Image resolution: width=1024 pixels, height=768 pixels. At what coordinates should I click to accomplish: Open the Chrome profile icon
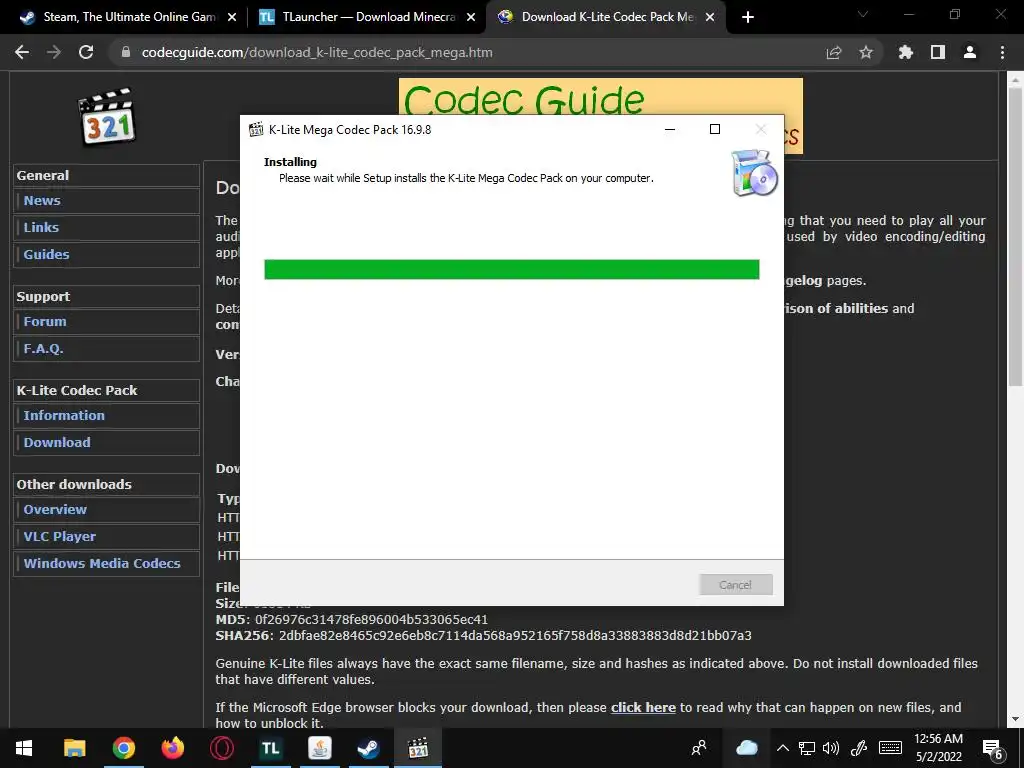(x=970, y=52)
